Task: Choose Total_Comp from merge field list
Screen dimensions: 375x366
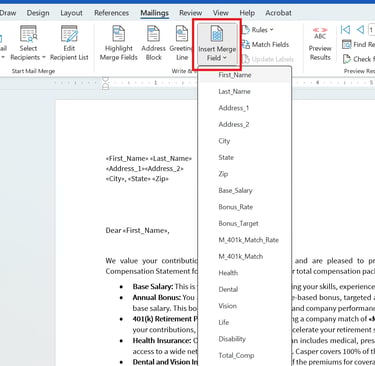Action: pyautogui.click(x=245, y=355)
